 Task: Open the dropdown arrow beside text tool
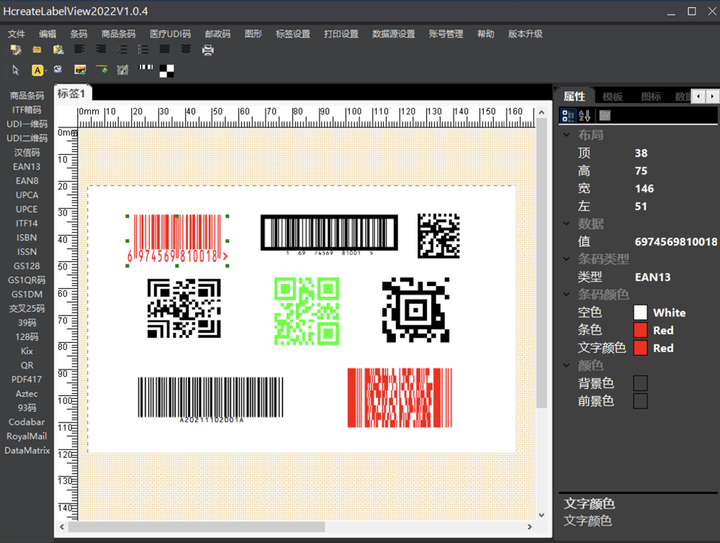click(46, 71)
